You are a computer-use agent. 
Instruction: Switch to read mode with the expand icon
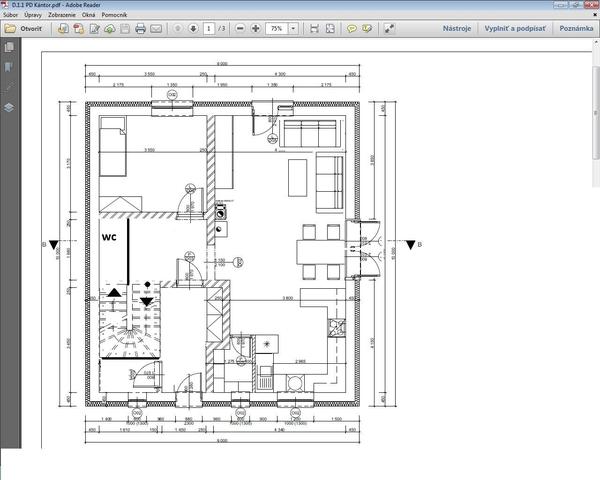[390, 29]
